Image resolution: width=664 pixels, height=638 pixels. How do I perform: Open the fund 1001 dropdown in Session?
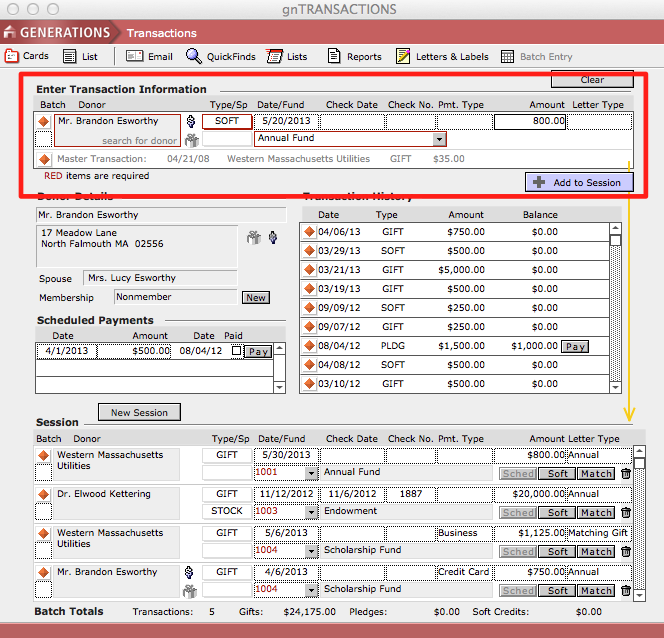click(310, 473)
